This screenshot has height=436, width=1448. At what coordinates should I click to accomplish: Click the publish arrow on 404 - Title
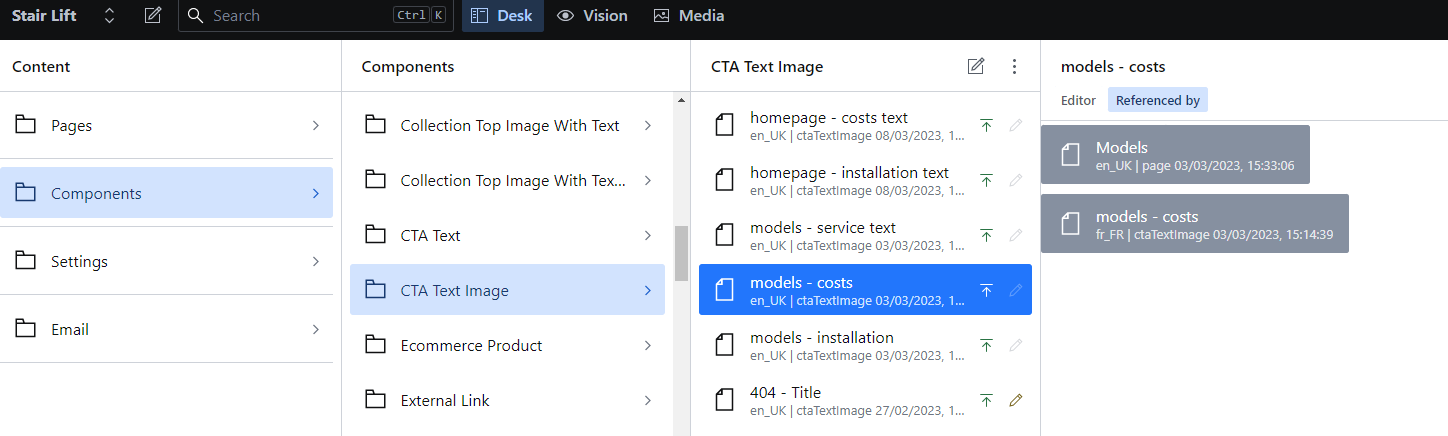point(986,400)
